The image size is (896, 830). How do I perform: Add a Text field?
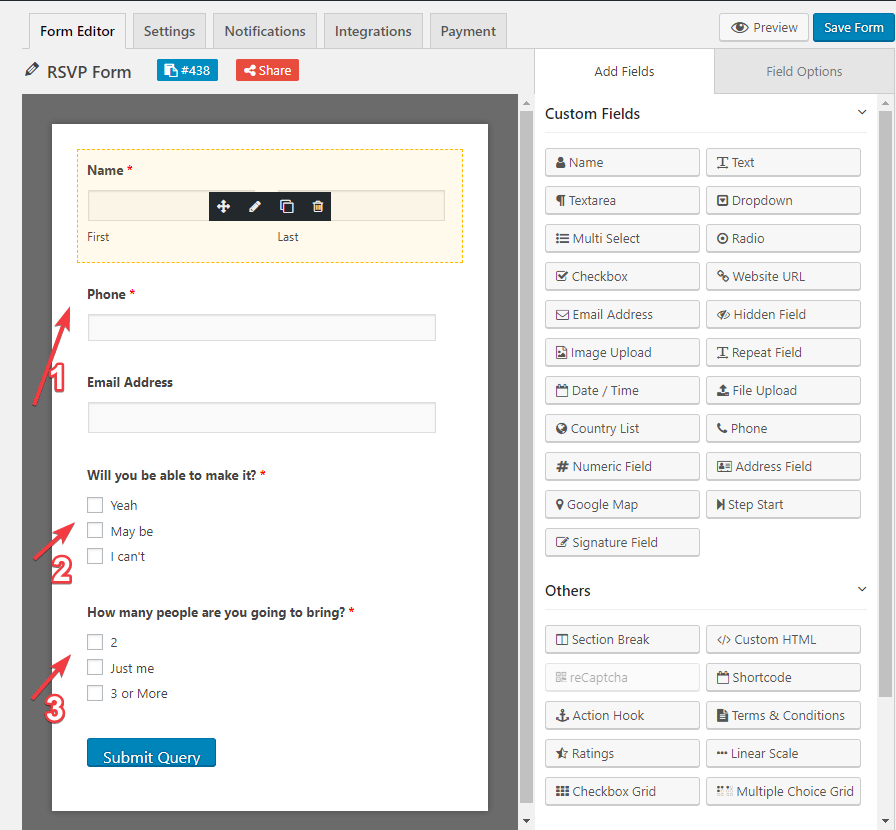[783, 162]
